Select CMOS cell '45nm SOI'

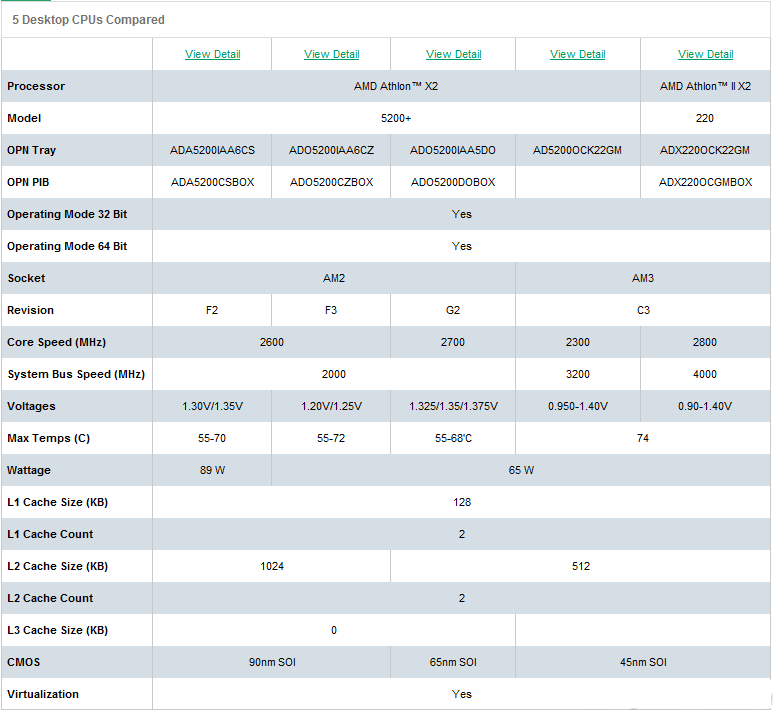[643, 663]
